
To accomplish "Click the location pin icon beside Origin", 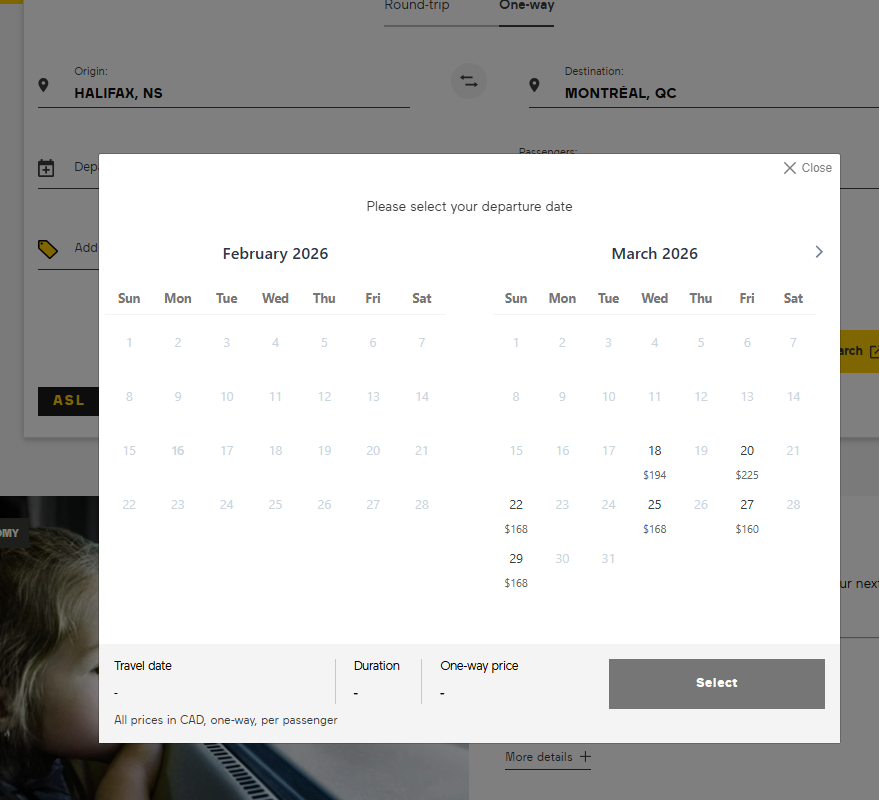I will [x=44, y=85].
